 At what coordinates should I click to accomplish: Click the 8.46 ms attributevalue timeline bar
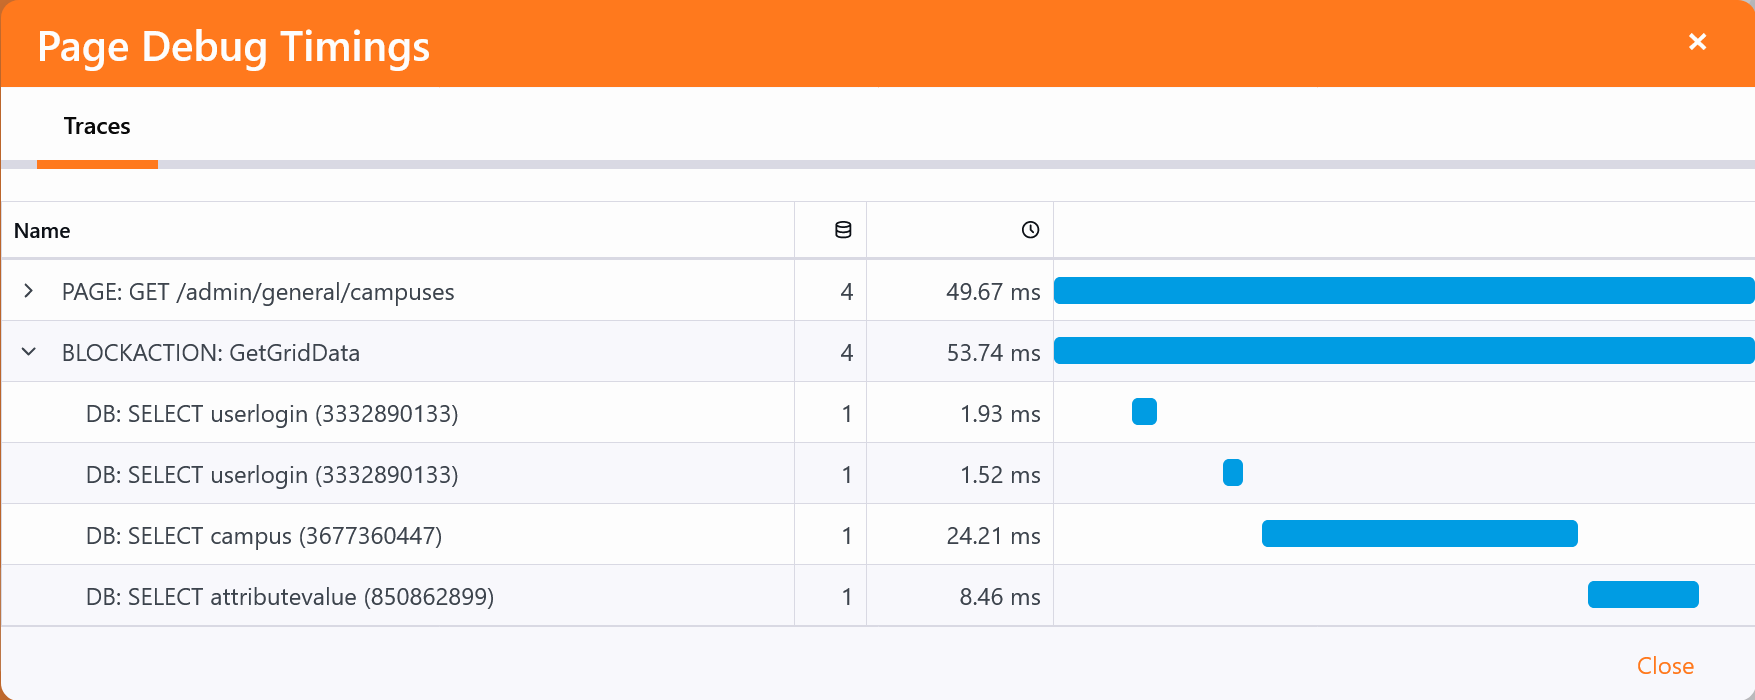click(1643, 595)
